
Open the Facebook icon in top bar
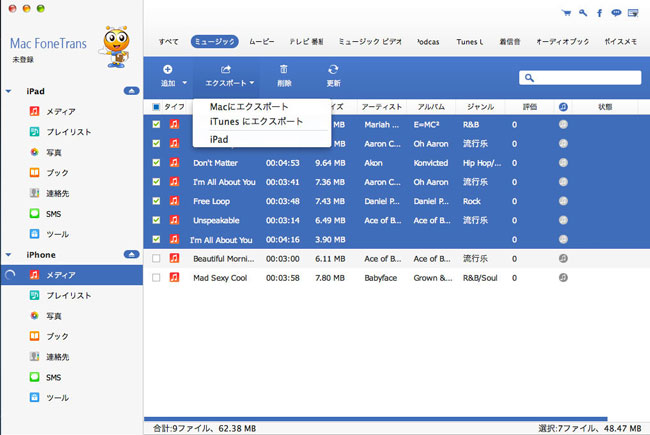[599, 13]
